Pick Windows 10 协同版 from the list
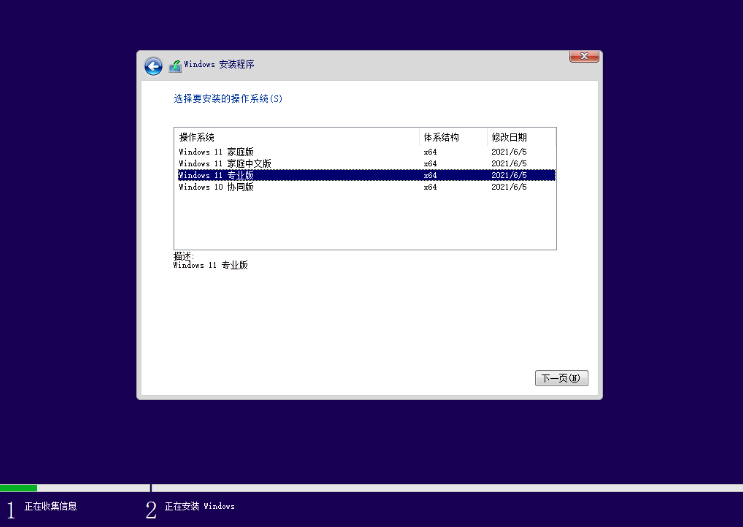The height and width of the screenshot is (527, 743). point(216,187)
